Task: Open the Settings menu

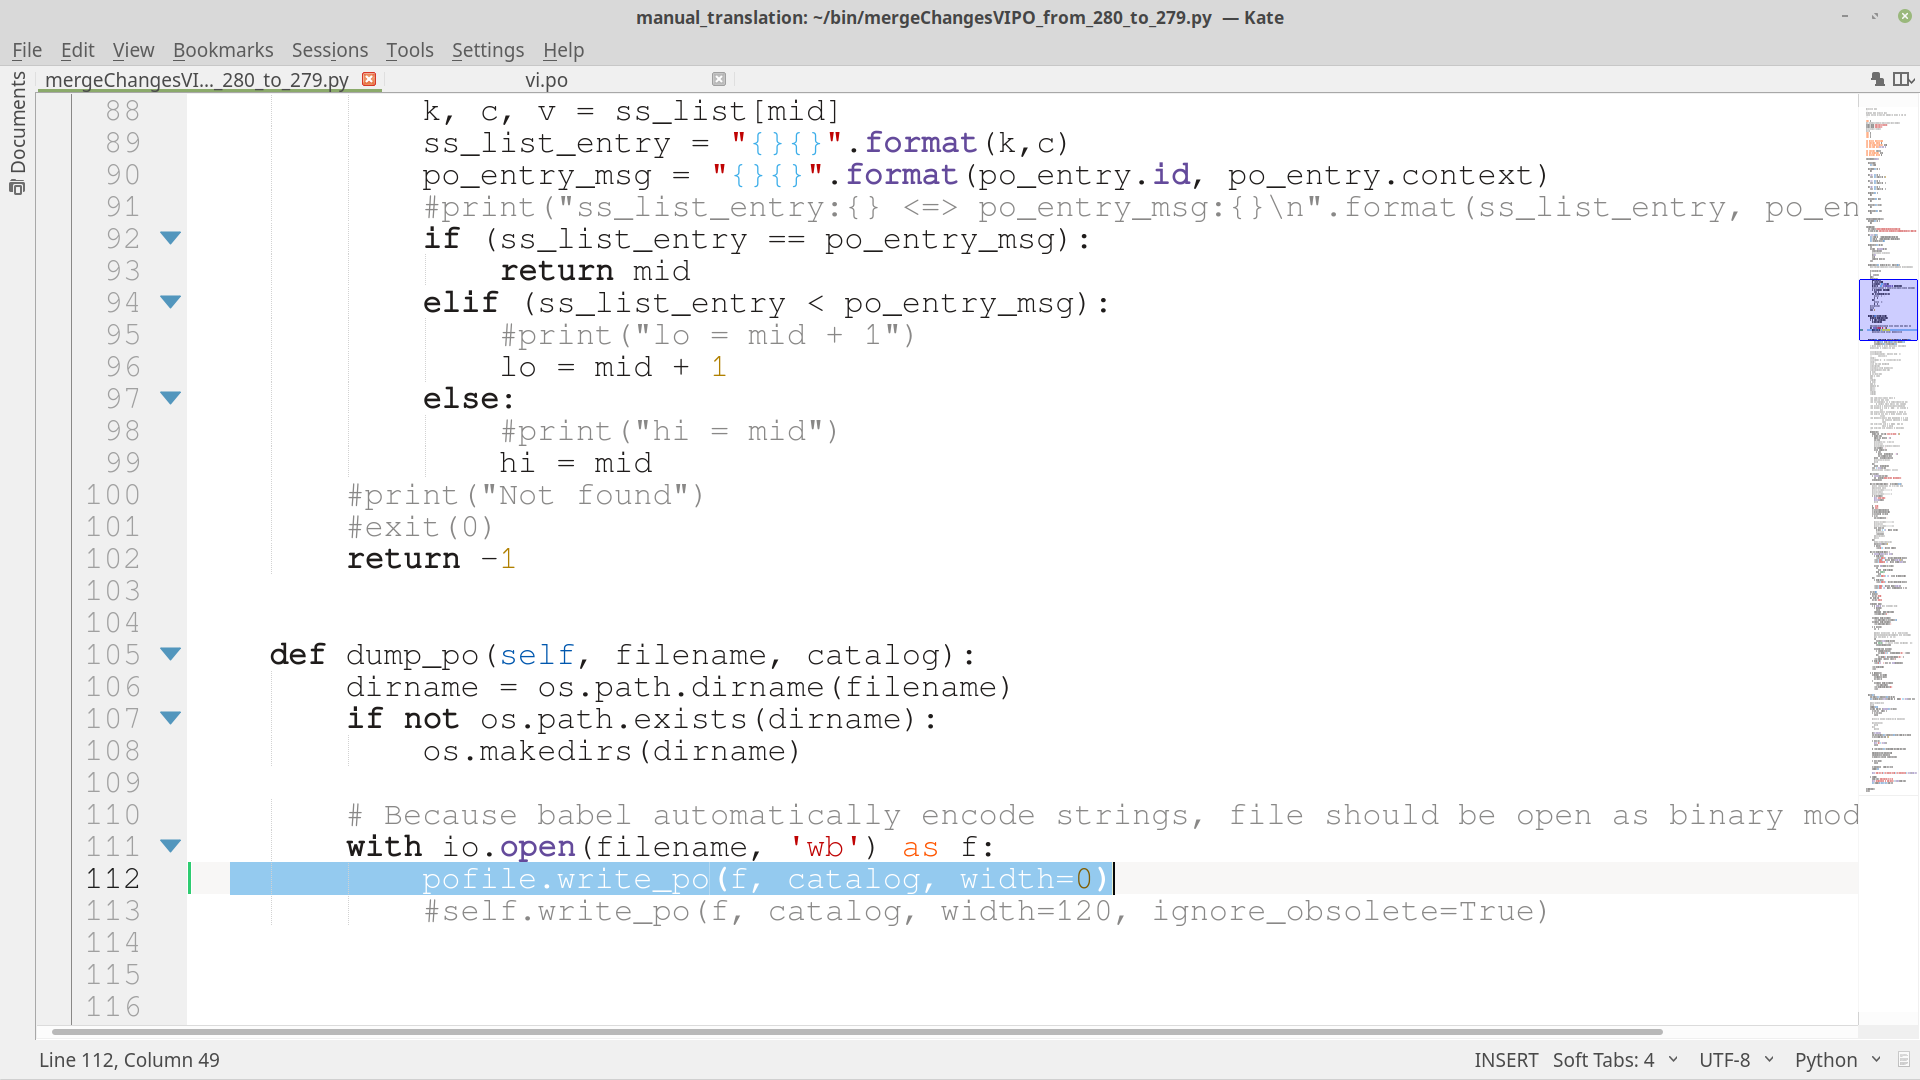Action: pos(487,49)
